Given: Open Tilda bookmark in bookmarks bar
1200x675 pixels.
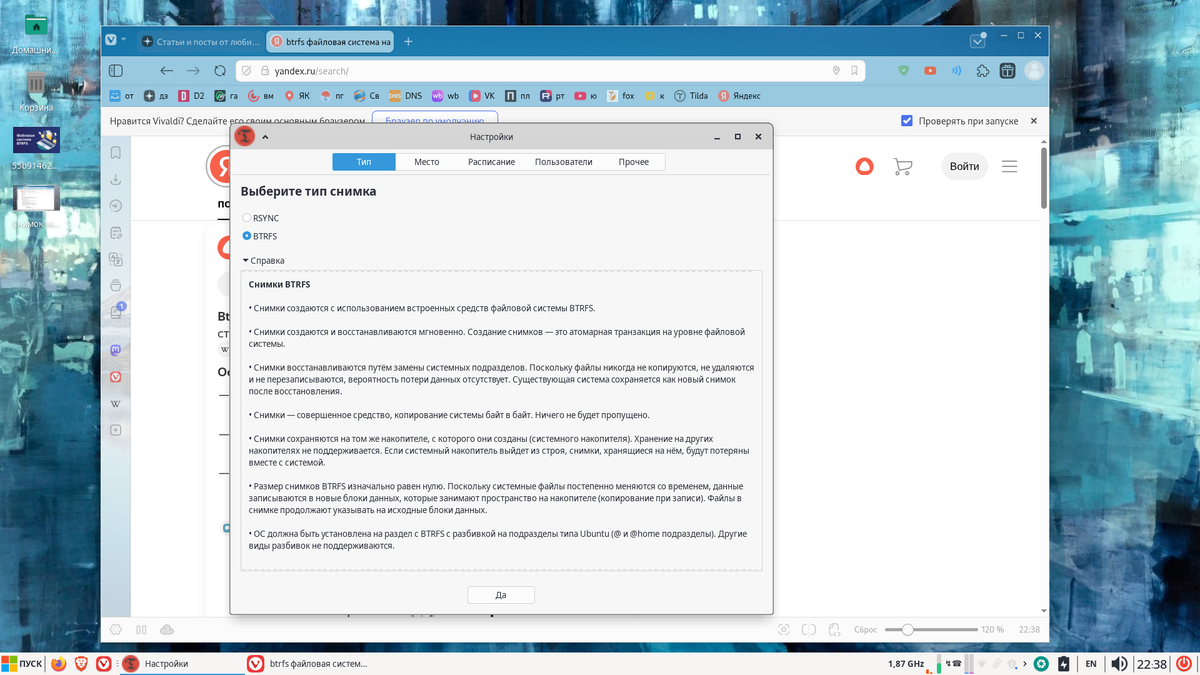Looking at the screenshot, I should (691, 96).
